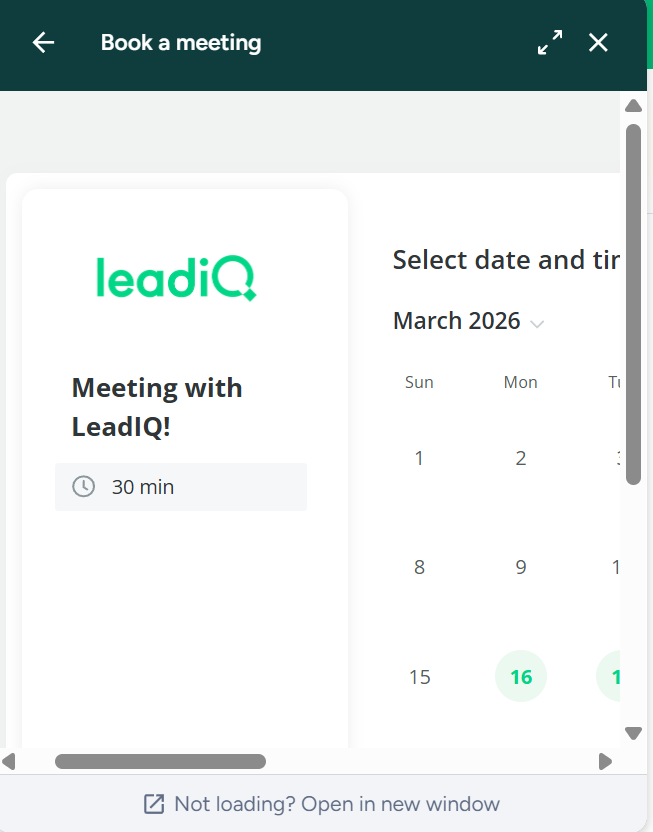
Task: Choose March 9 on the calendar
Action: (521, 568)
